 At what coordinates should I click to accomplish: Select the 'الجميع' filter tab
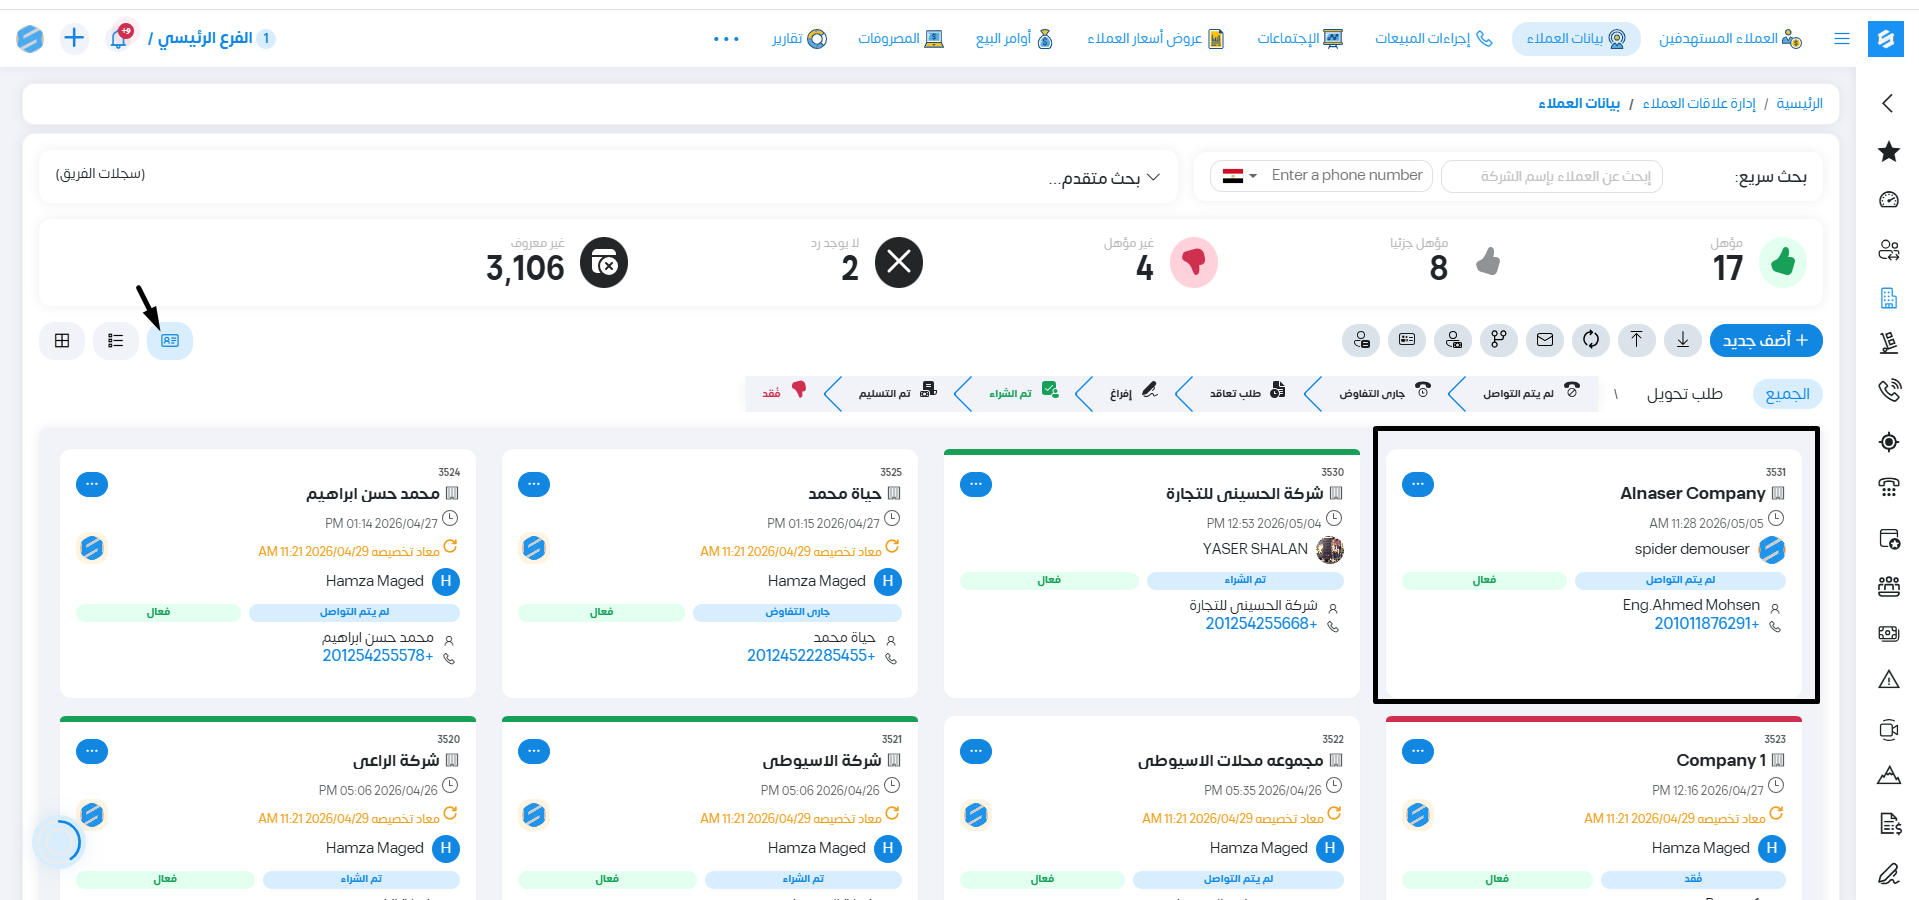point(1788,394)
